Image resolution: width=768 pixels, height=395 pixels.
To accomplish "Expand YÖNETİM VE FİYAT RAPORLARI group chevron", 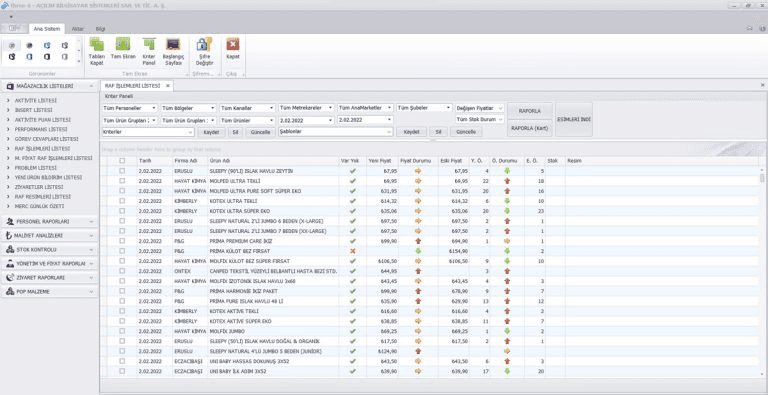I will (92, 264).
